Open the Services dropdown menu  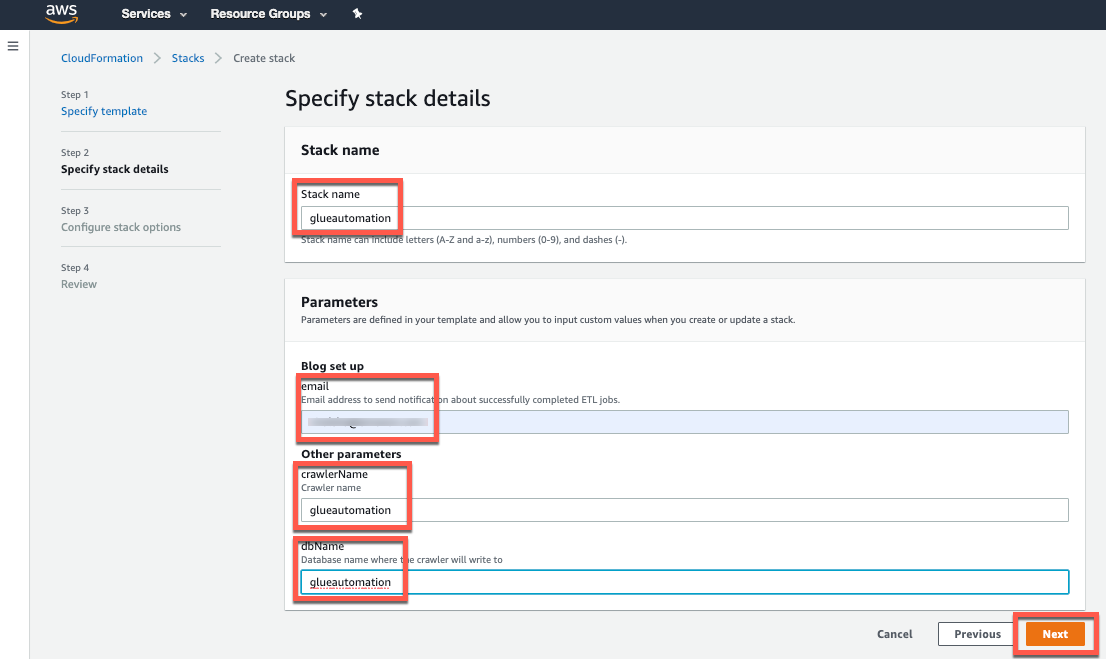pos(154,13)
